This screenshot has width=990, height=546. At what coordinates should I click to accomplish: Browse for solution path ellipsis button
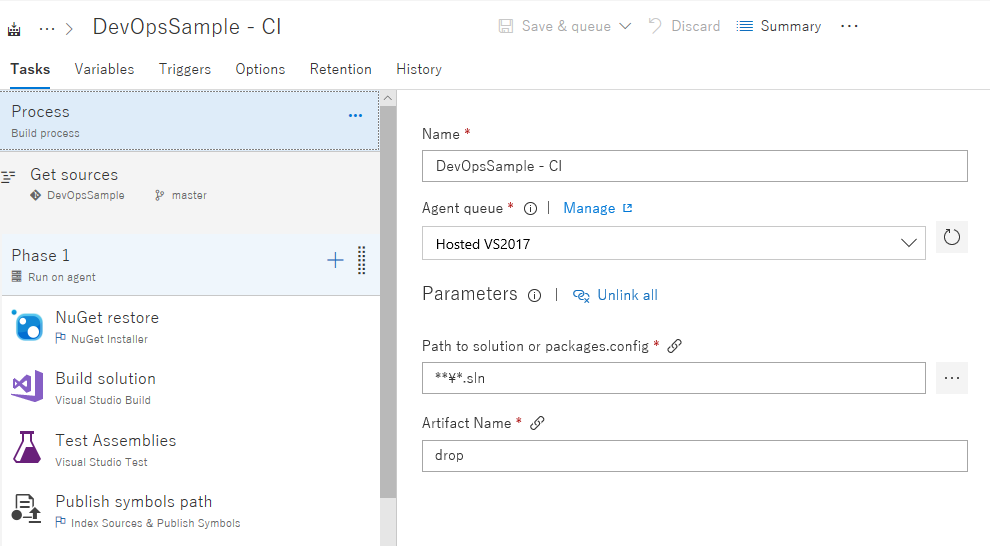pos(951,378)
